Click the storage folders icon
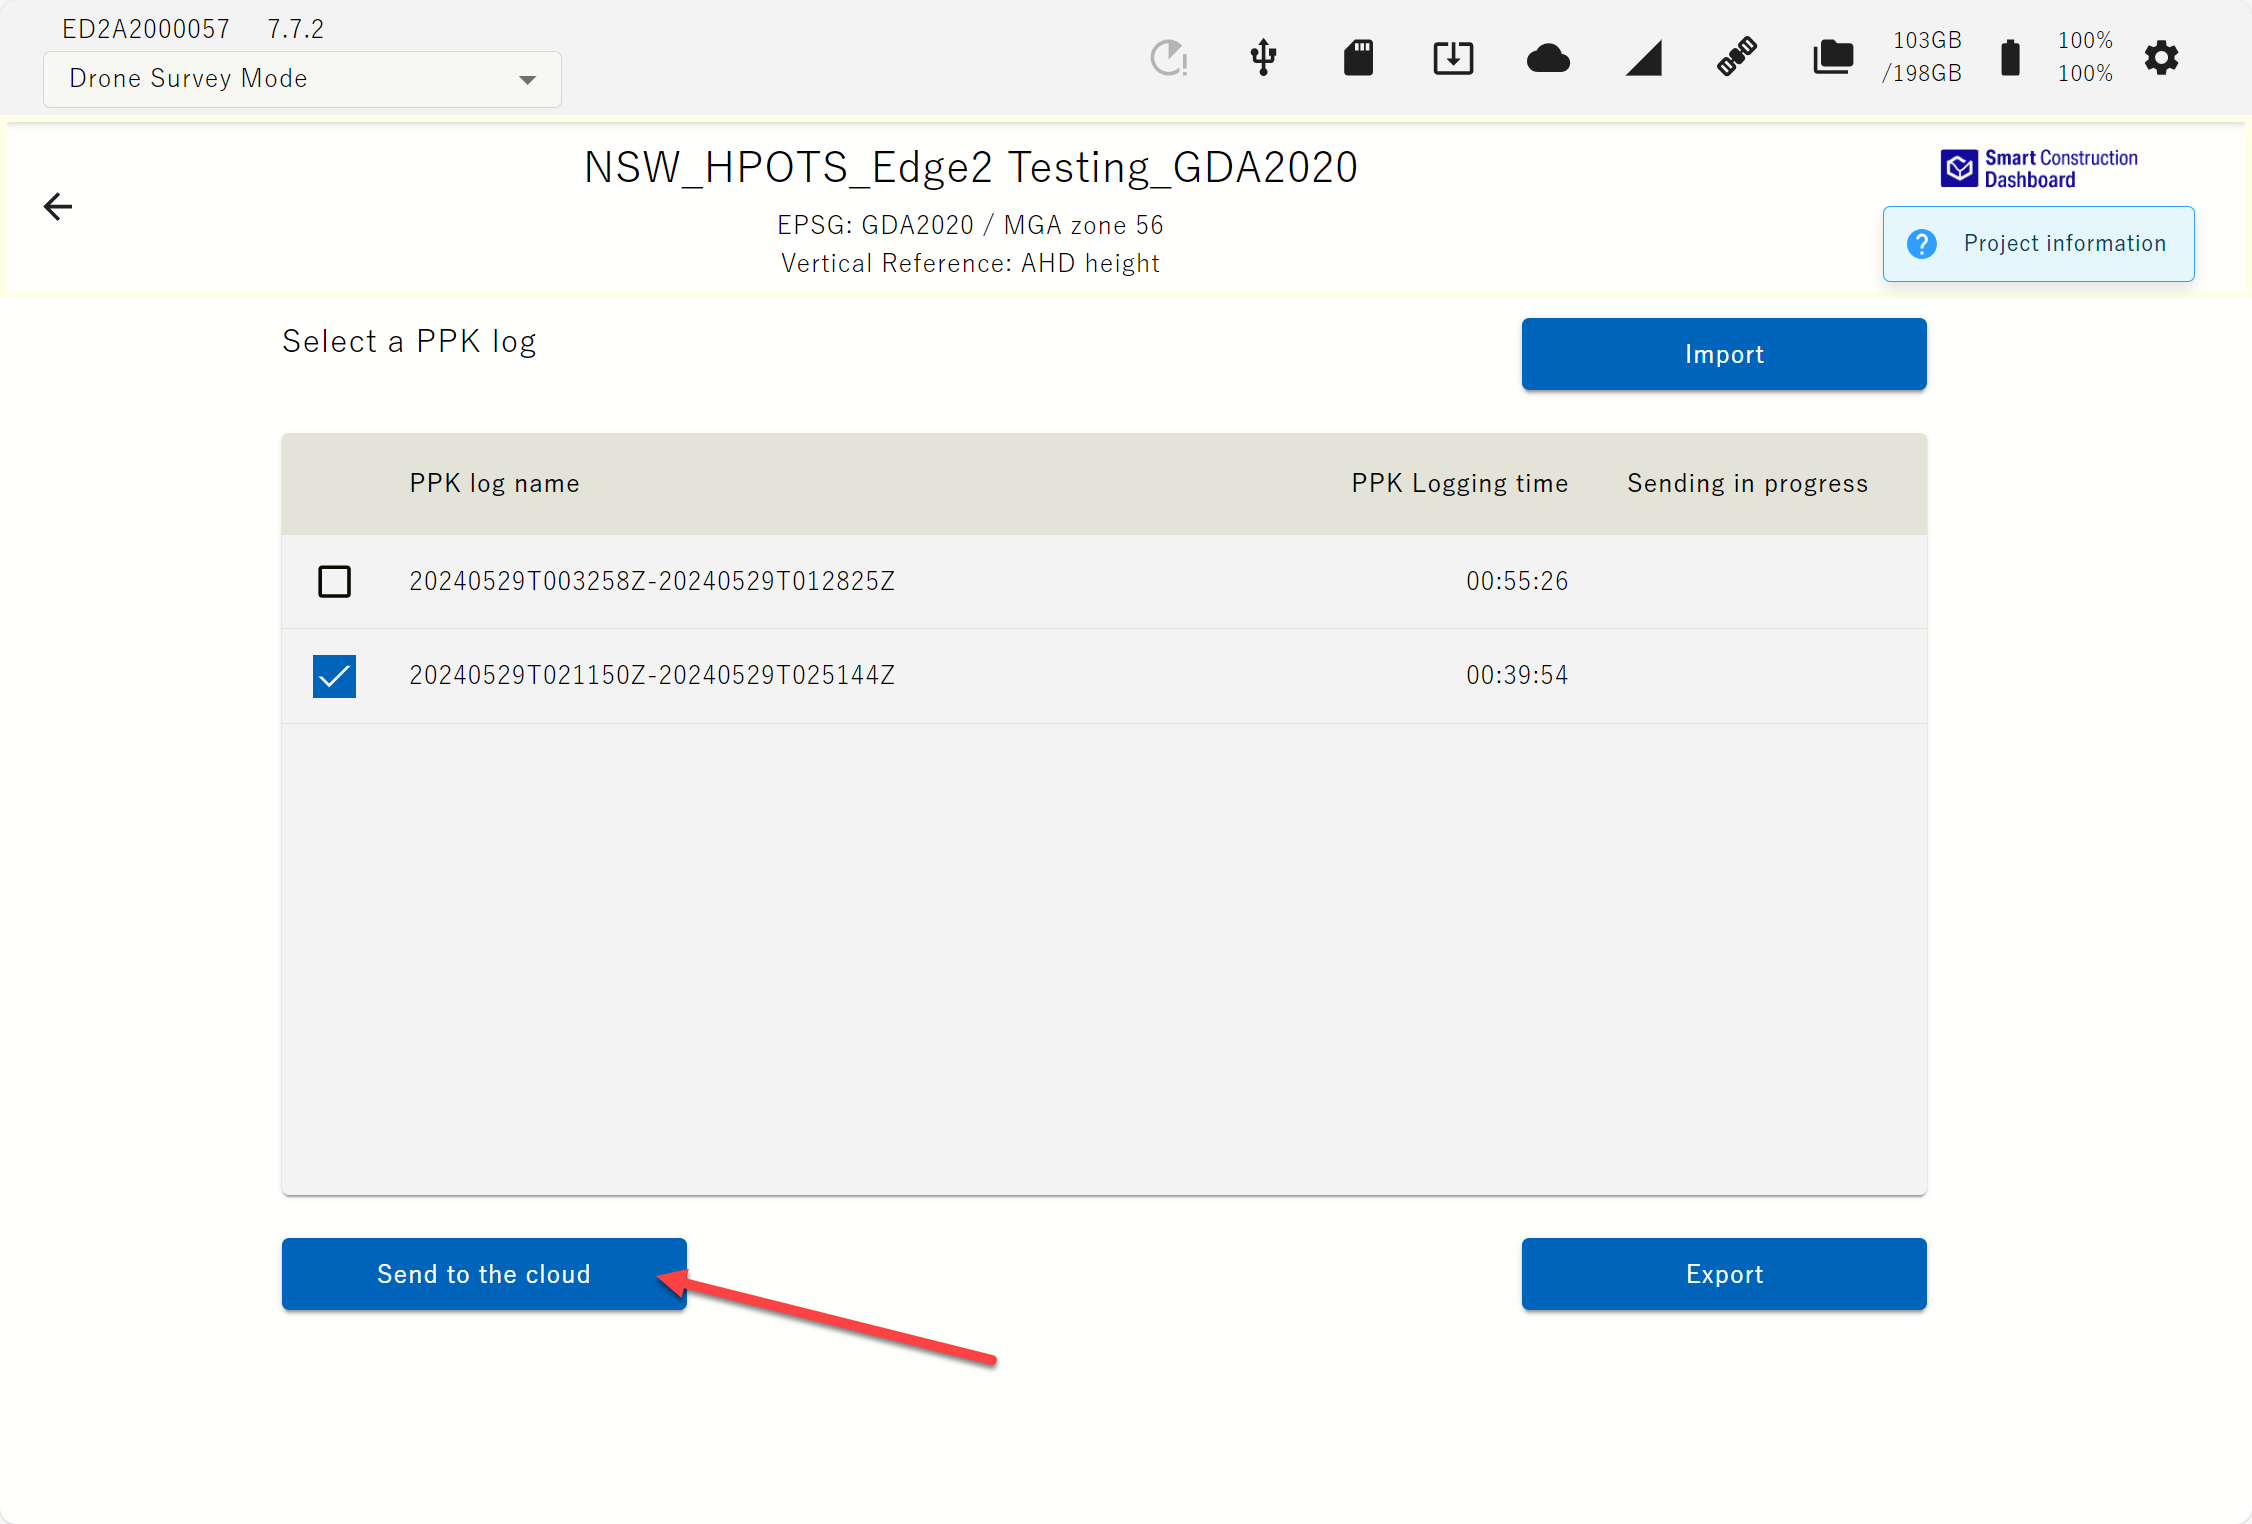Image resolution: width=2252 pixels, height=1524 pixels. 1833,57
